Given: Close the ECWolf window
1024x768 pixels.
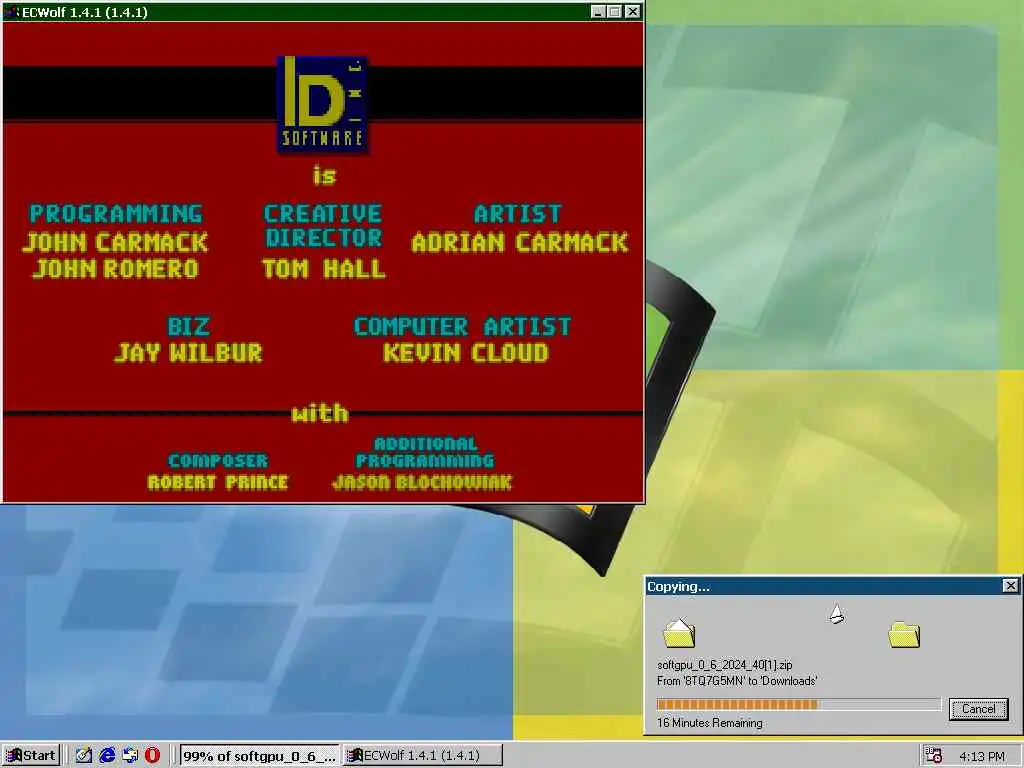Looking at the screenshot, I should [632, 12].
